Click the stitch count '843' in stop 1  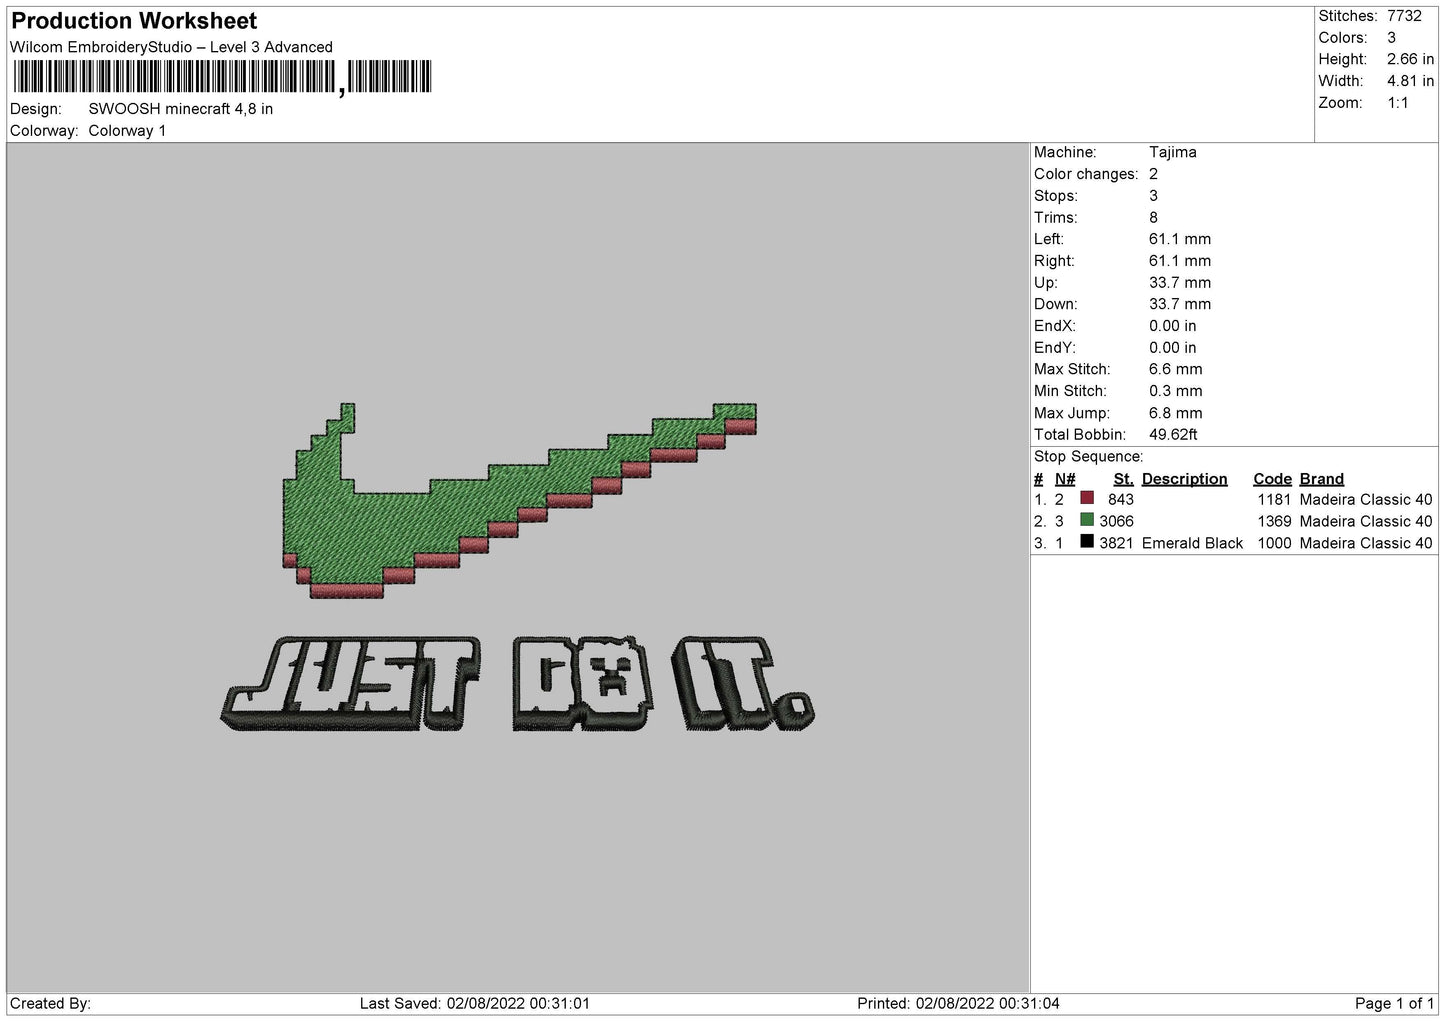tap(1121, 499)
